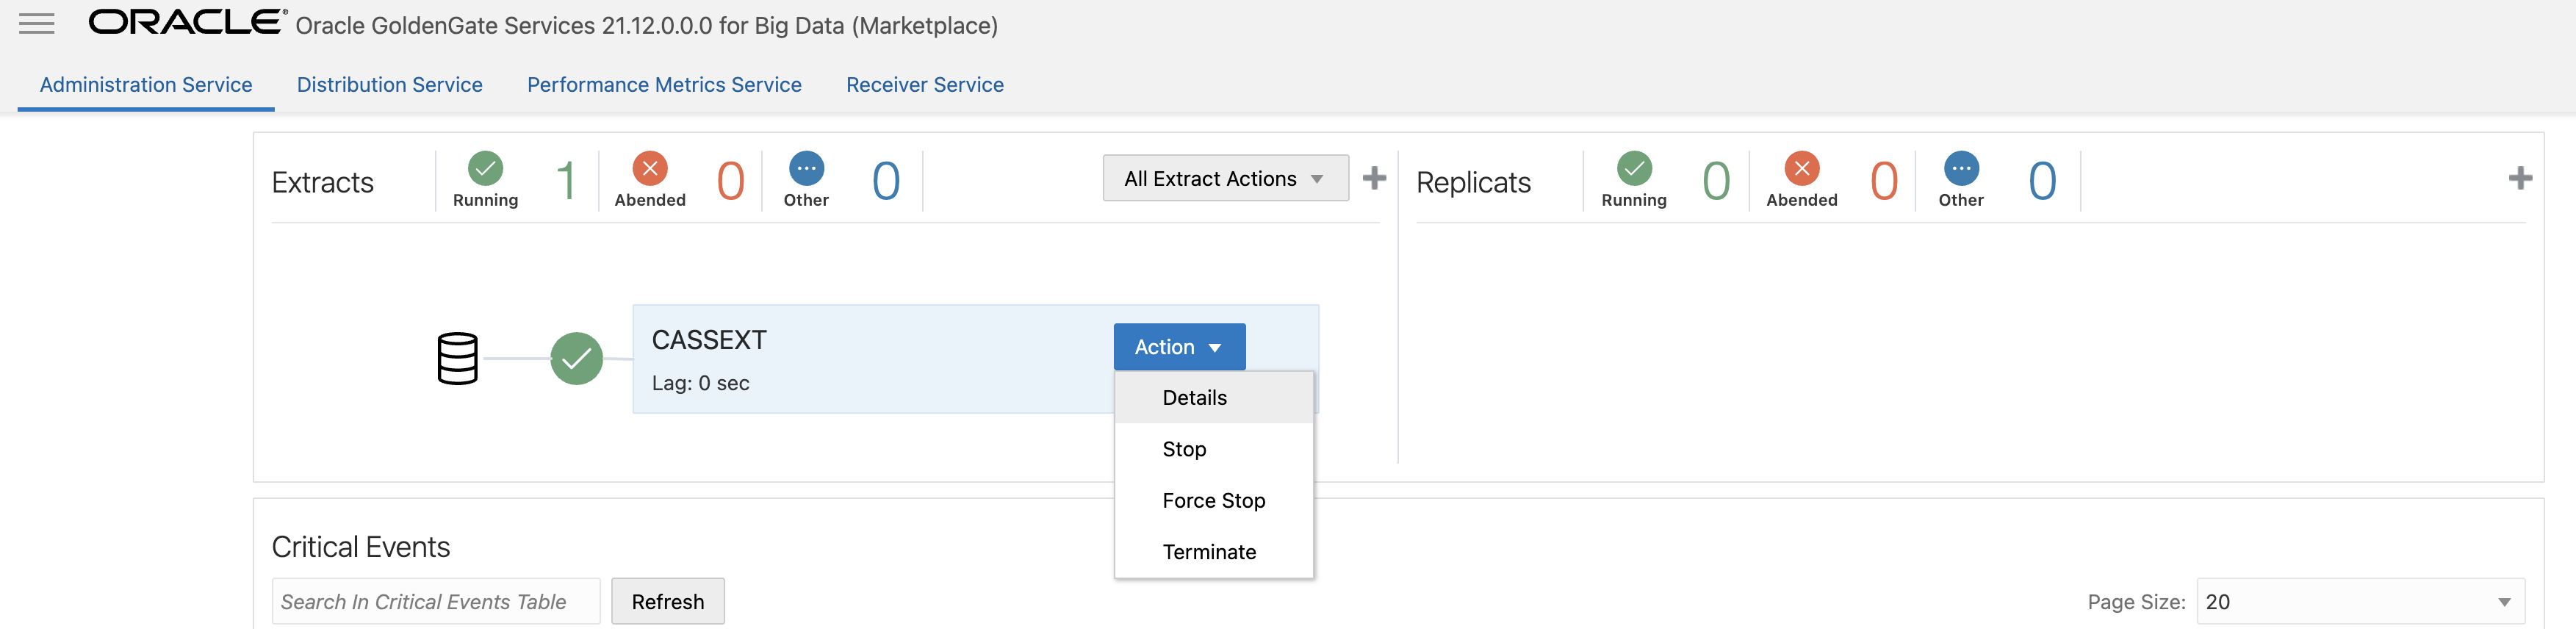
Task: Choose Force Stop from the Action menu
Action: (1213, 501)
